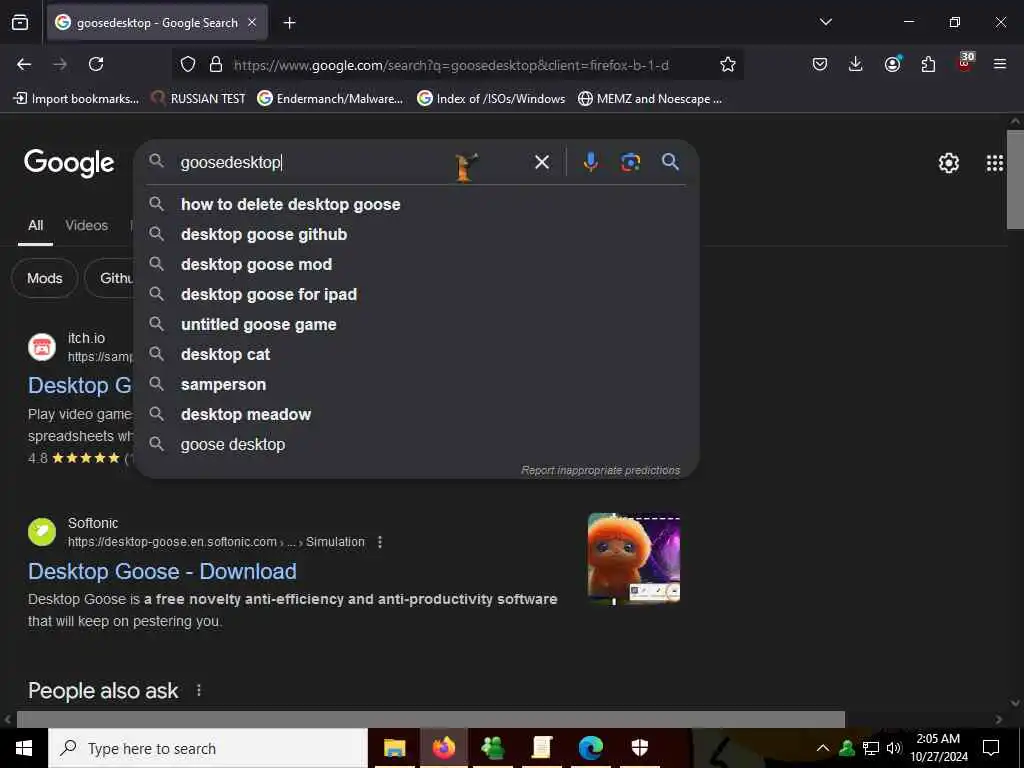
Task: Choose suggestion desktop goose for ipad
Action: (416, 295)
